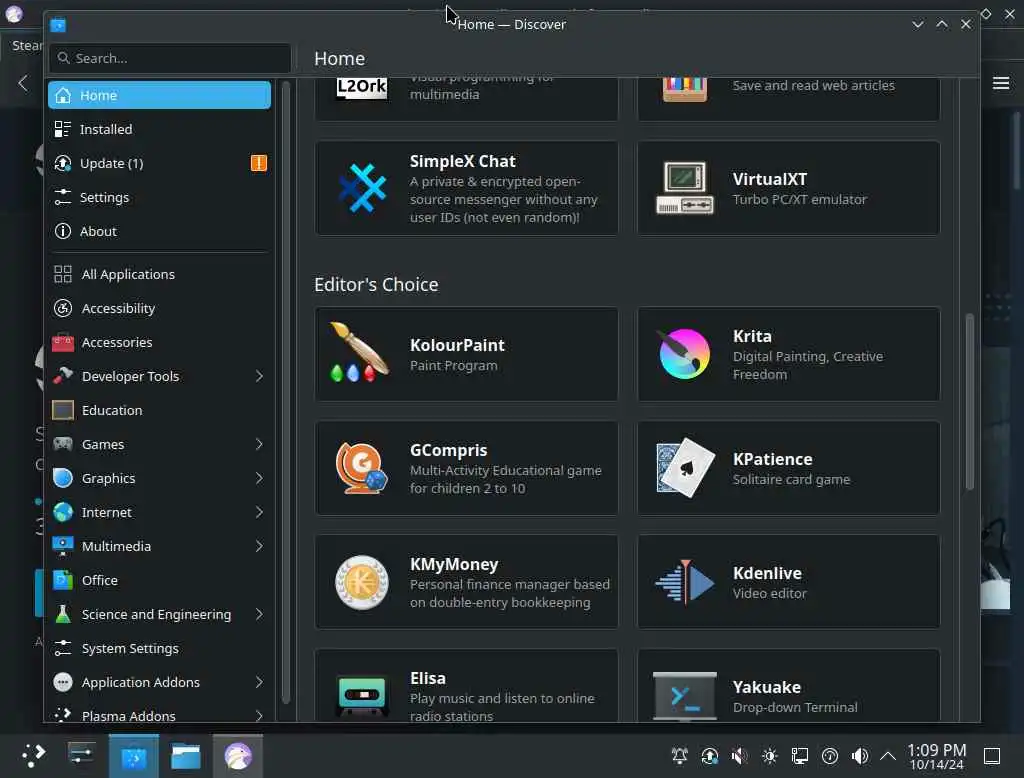The width and height of the screenshot is (1024, 778).
Task: Expand the Games category chevron
Action: pos(259,444)
